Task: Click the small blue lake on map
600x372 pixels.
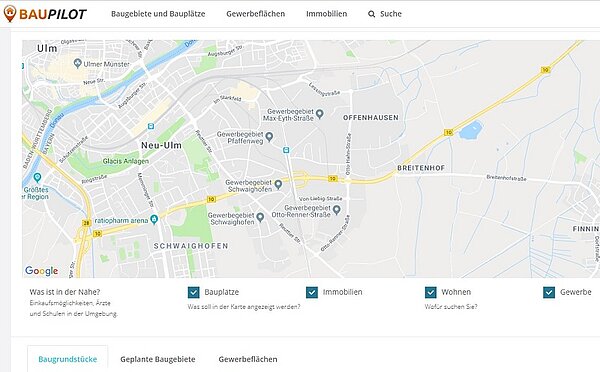Action: (470, 130)
